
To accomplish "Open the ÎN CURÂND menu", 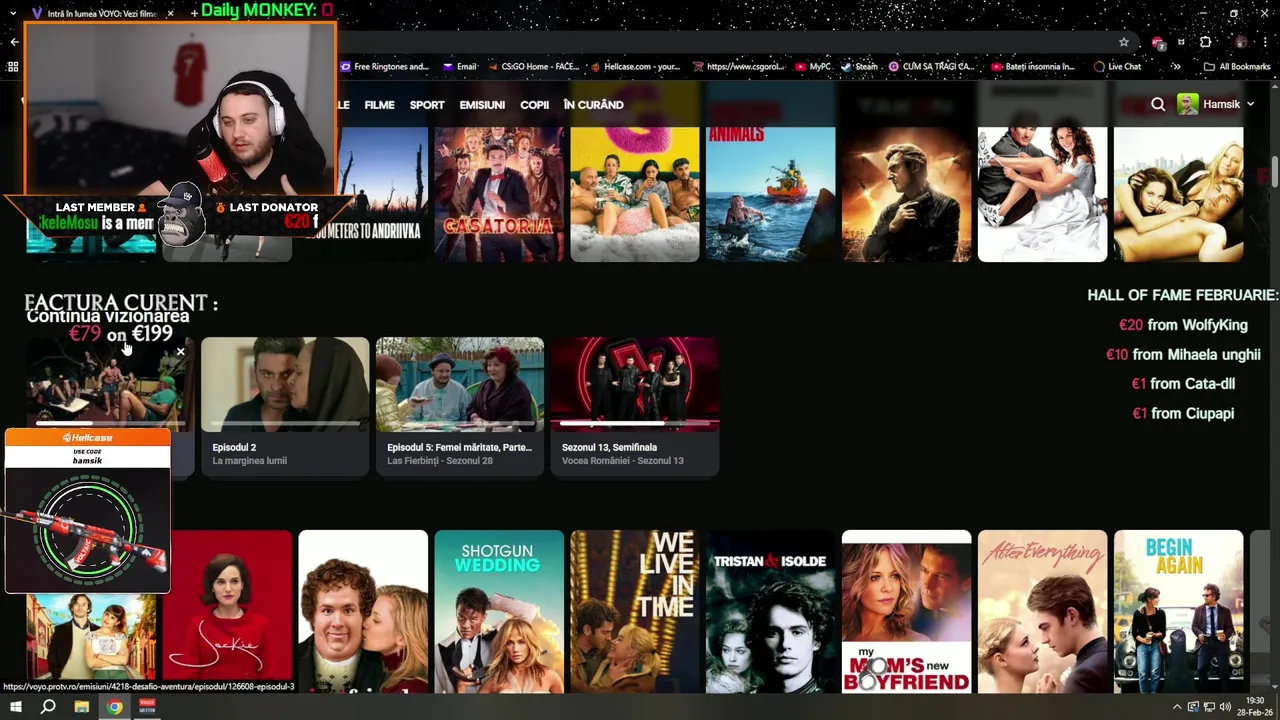I will (593, 105).
